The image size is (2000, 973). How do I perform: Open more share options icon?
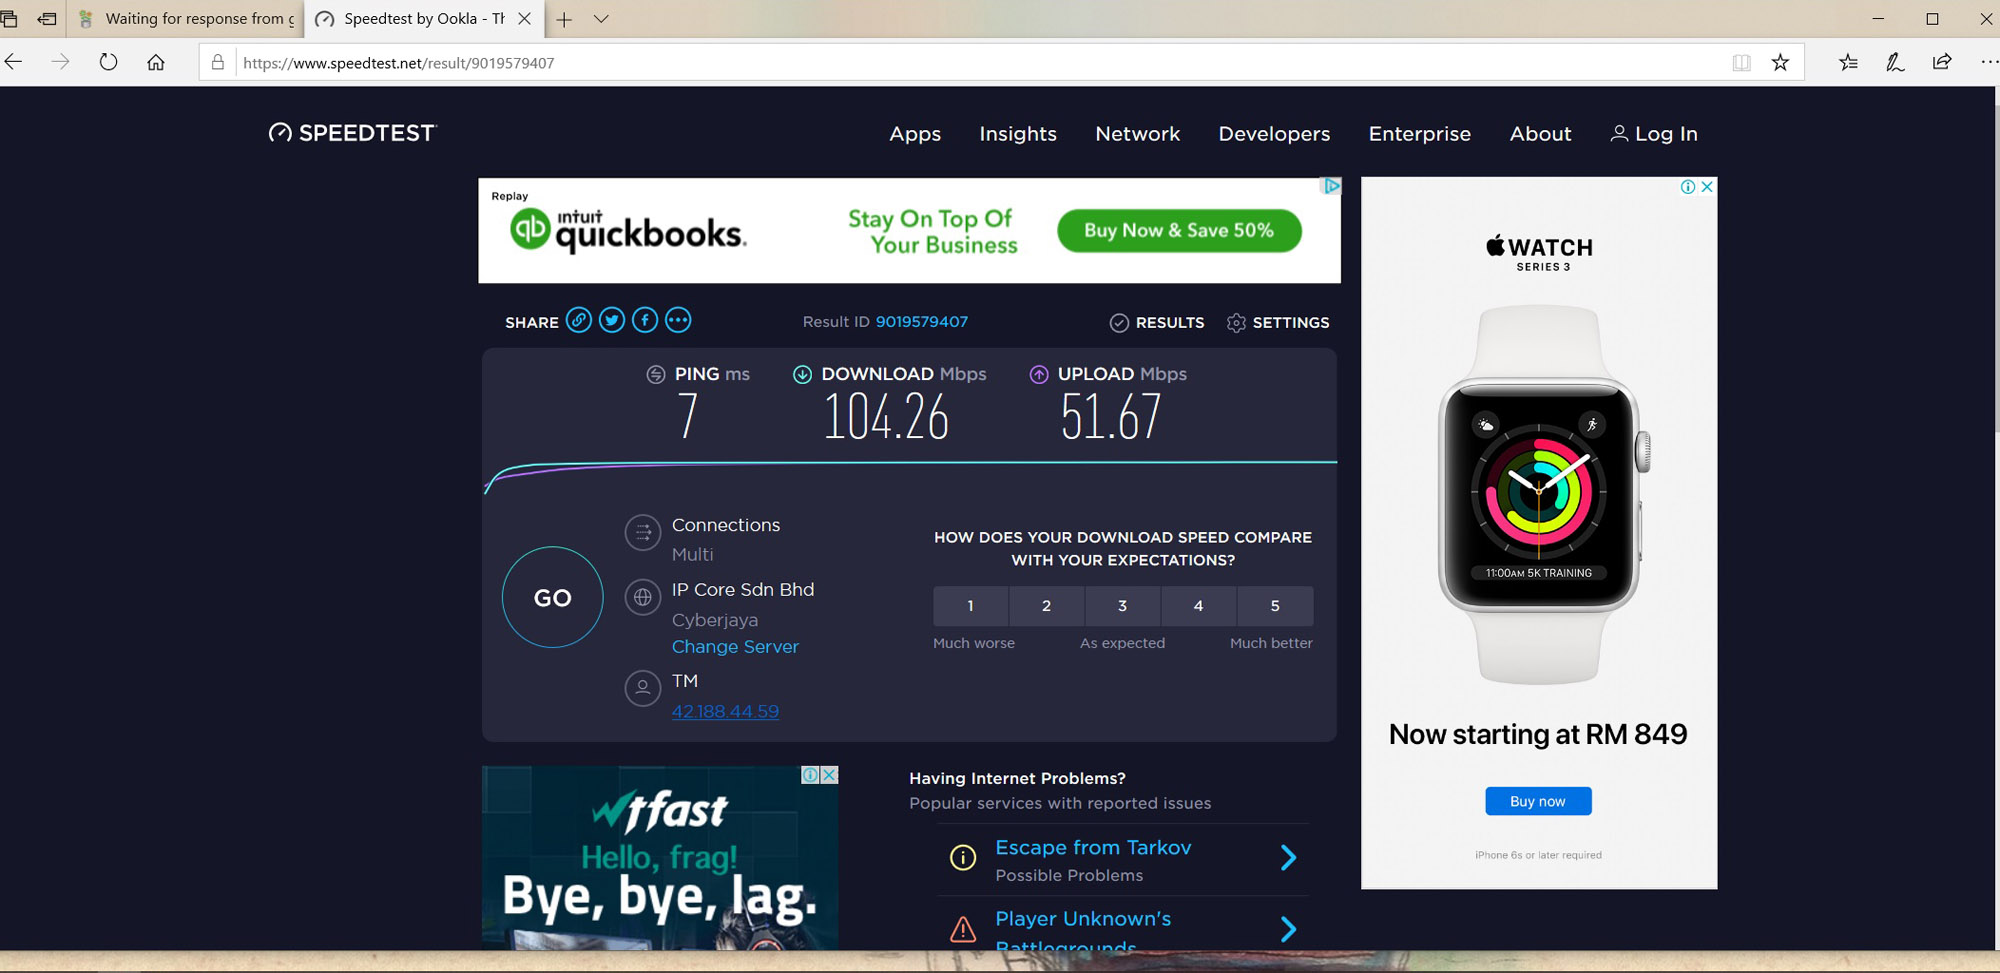(678, 320)
